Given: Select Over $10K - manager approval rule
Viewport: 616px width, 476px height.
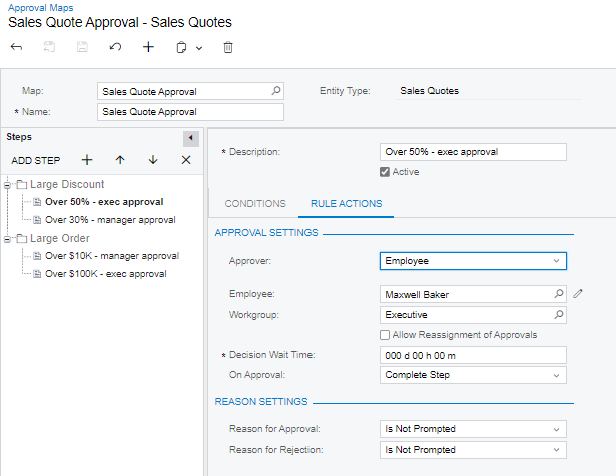Looking at the screenshot, I should [112, 256].
